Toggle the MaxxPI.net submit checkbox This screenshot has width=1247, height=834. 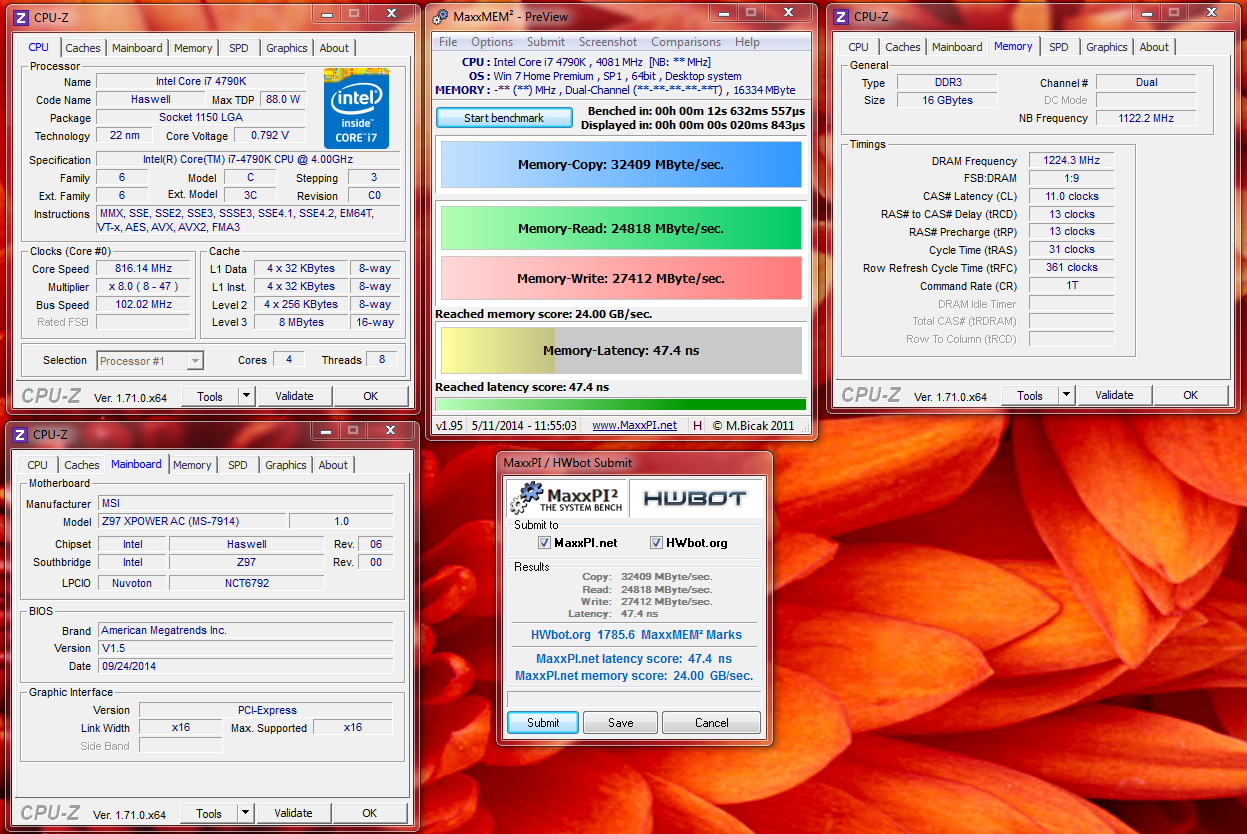pyautogui.click(x=545, y=543)
